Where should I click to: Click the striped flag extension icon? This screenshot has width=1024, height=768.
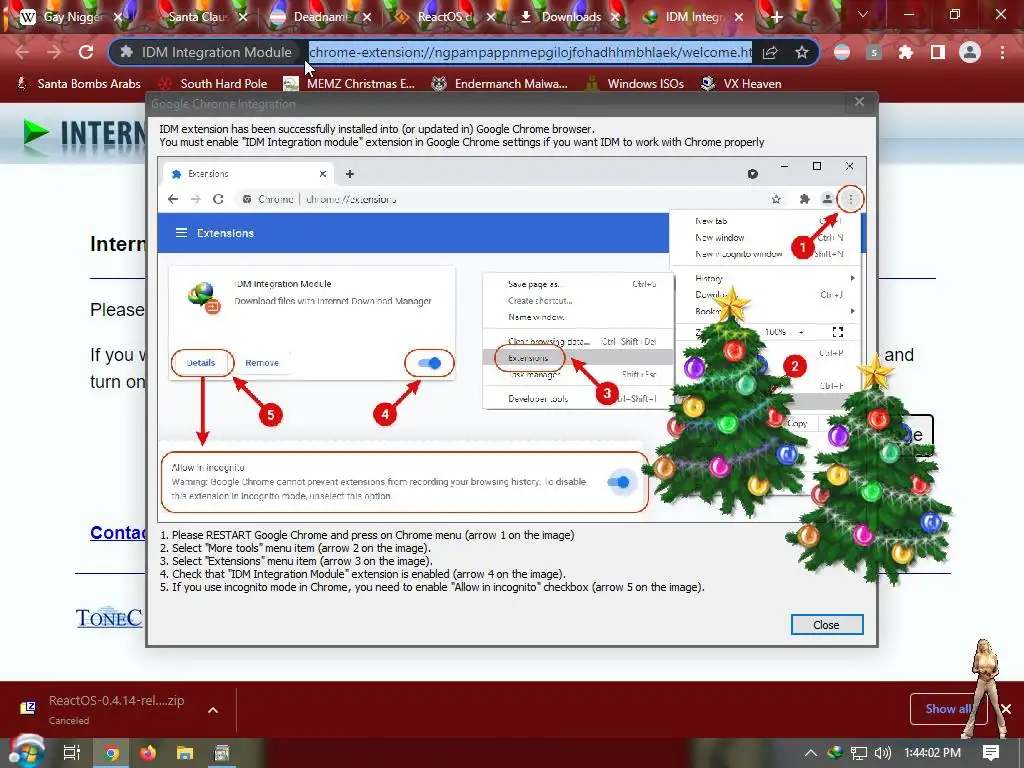point(842,52)
